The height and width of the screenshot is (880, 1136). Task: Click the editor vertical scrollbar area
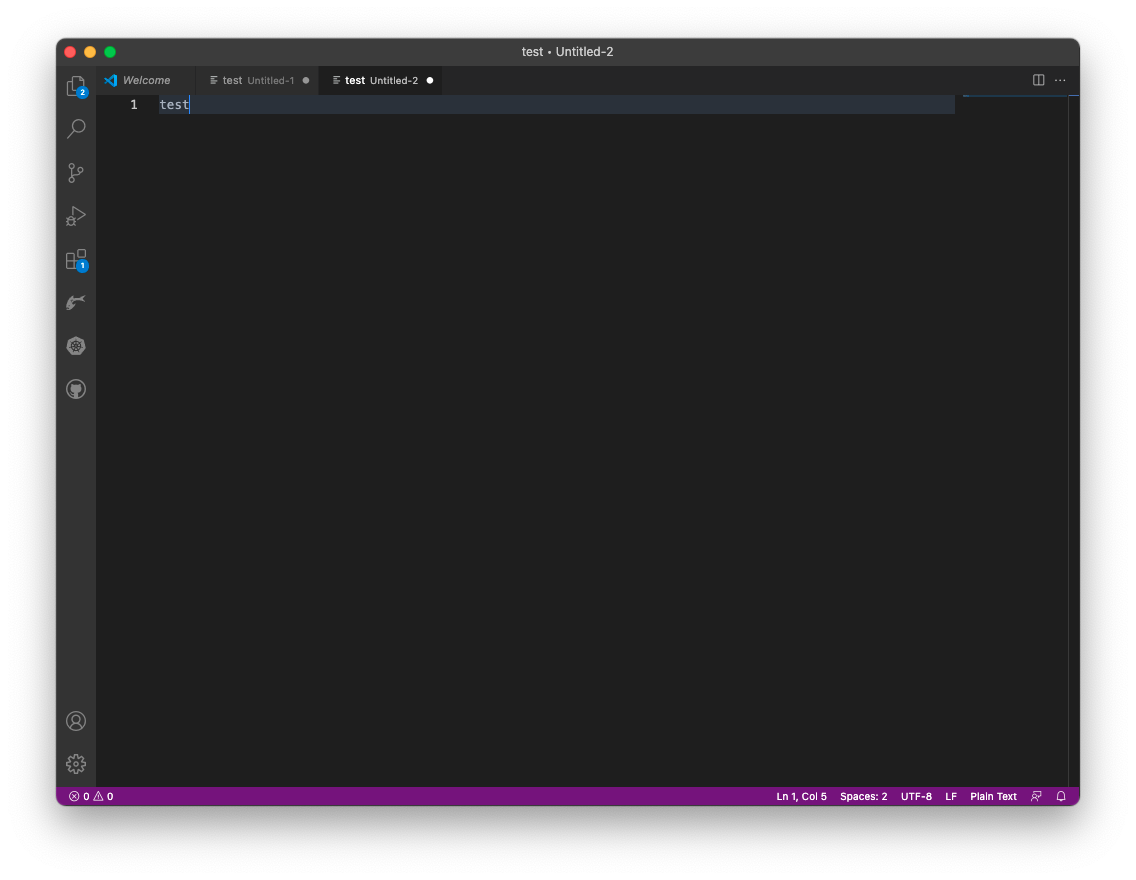[x=1074, y=440]
